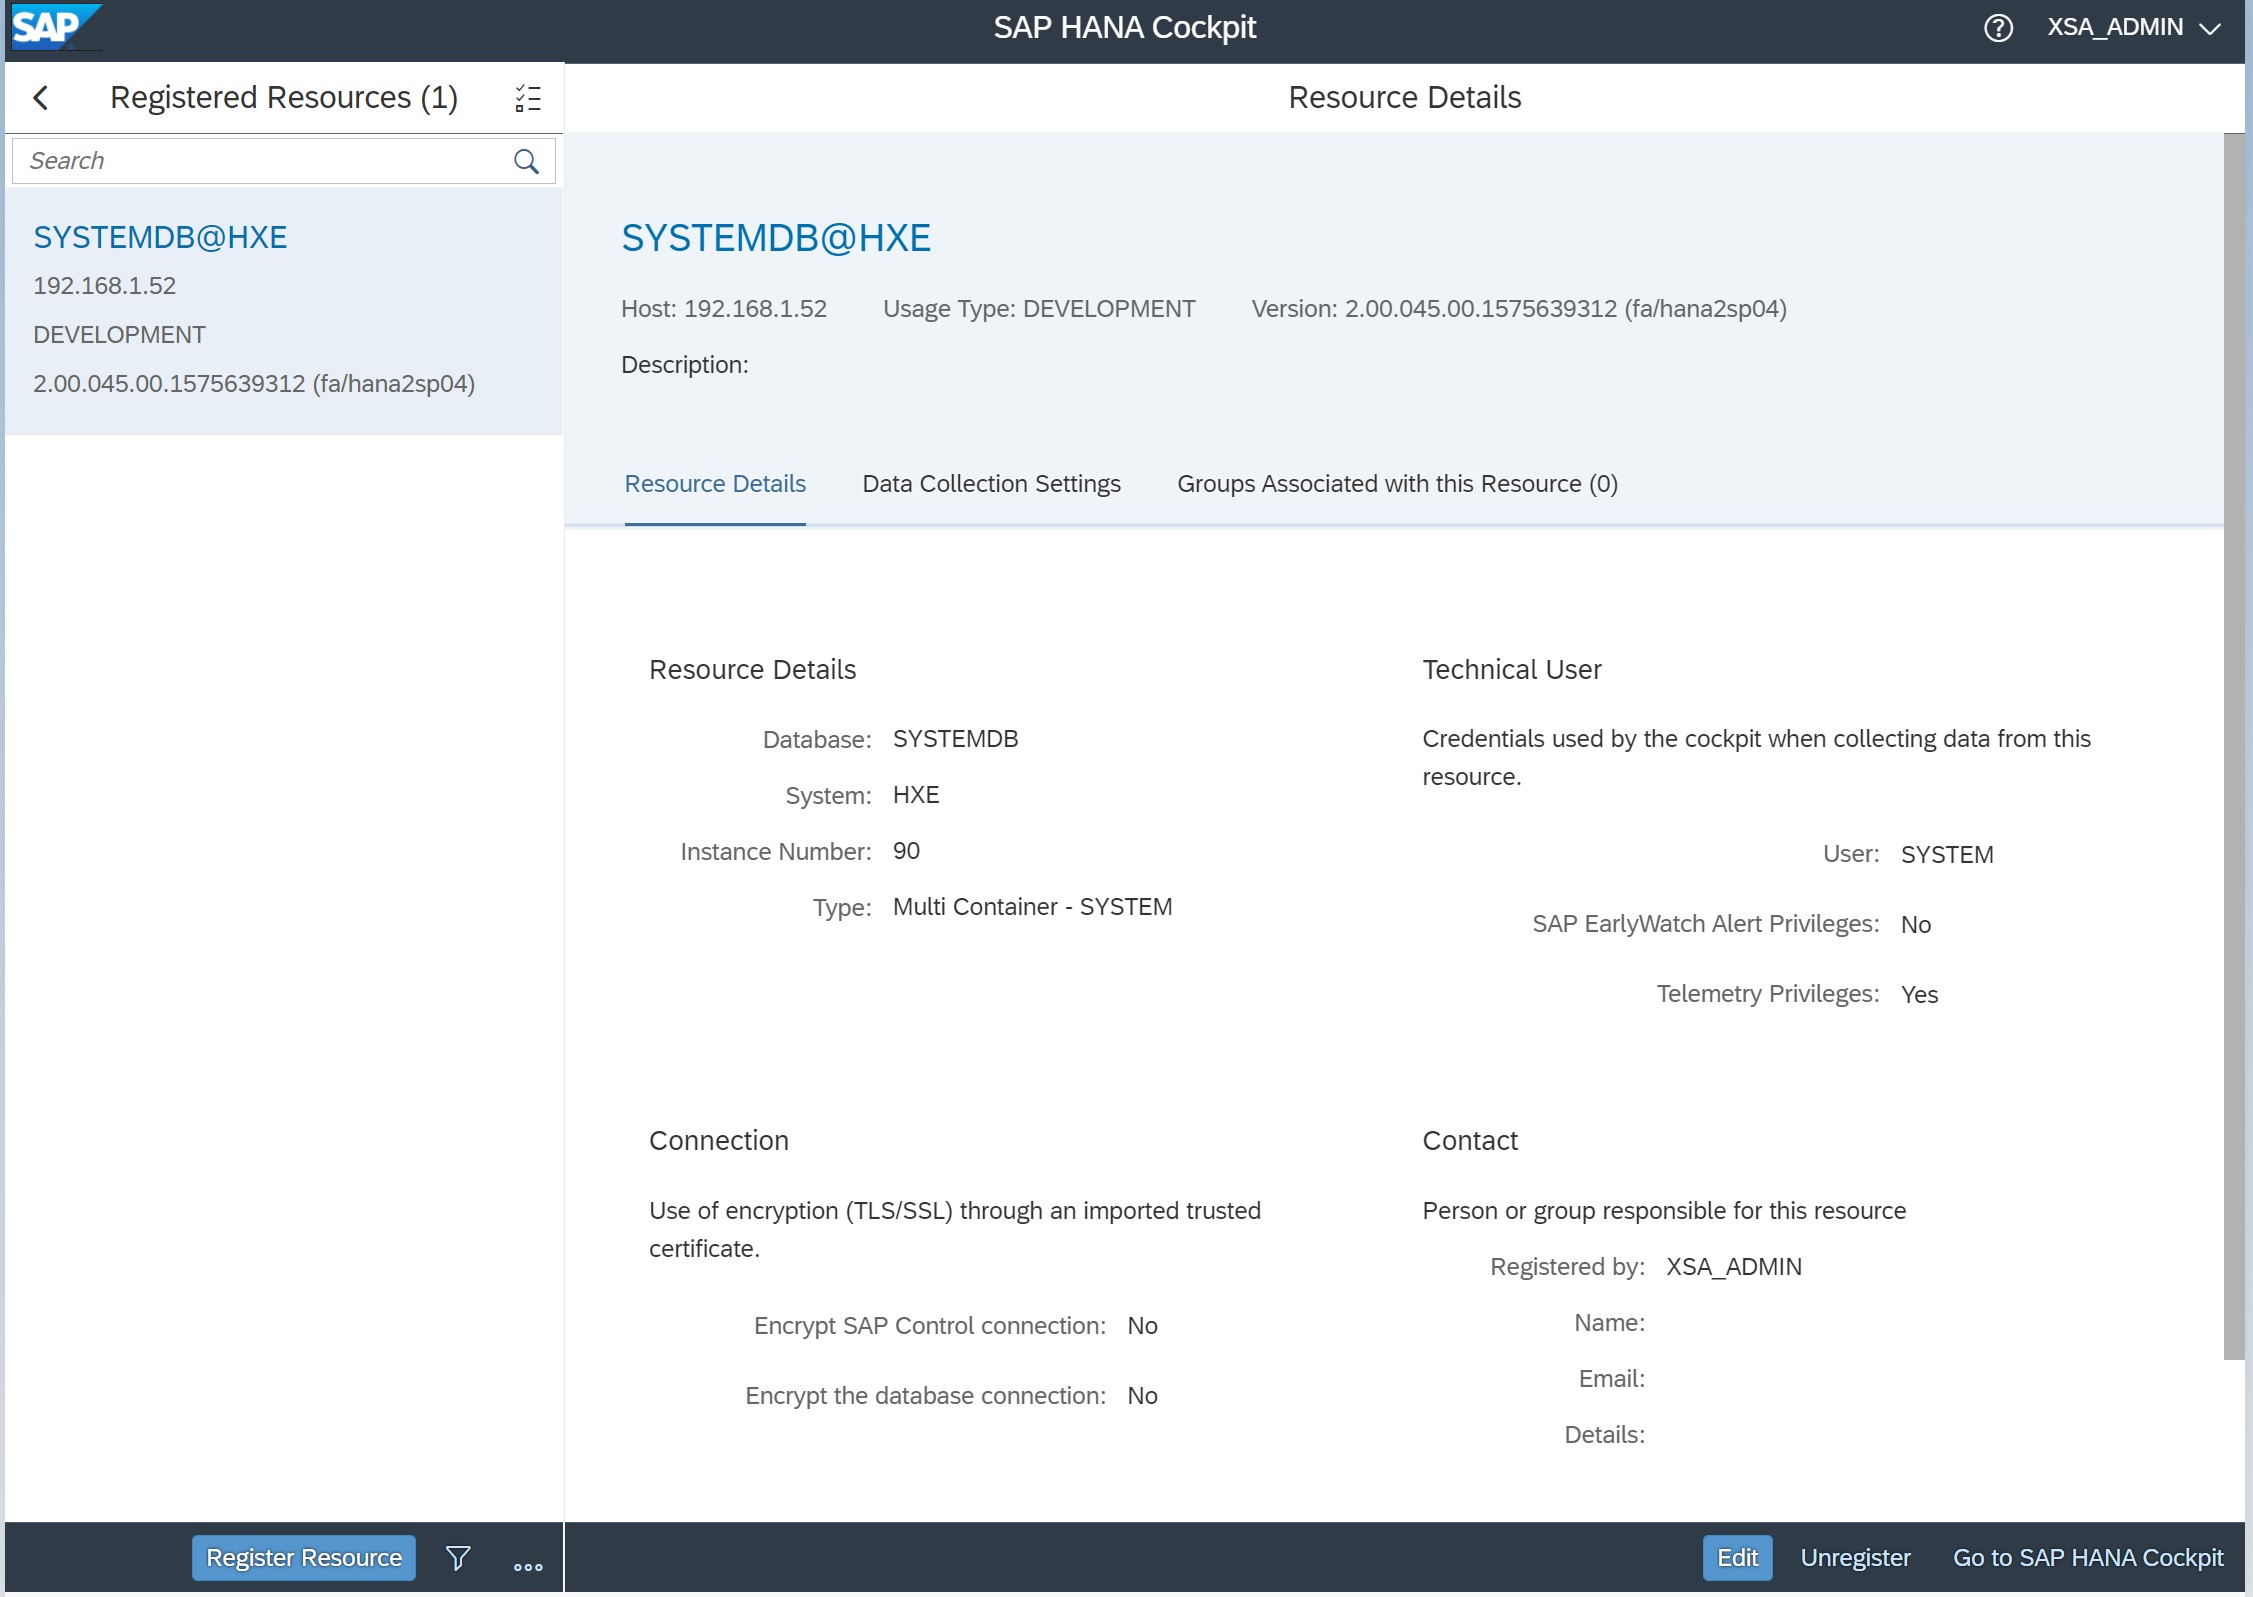Select SYSTEMDB@HXE in the resource list
Screen dimensions: 2253x1597
click(160, 238)
